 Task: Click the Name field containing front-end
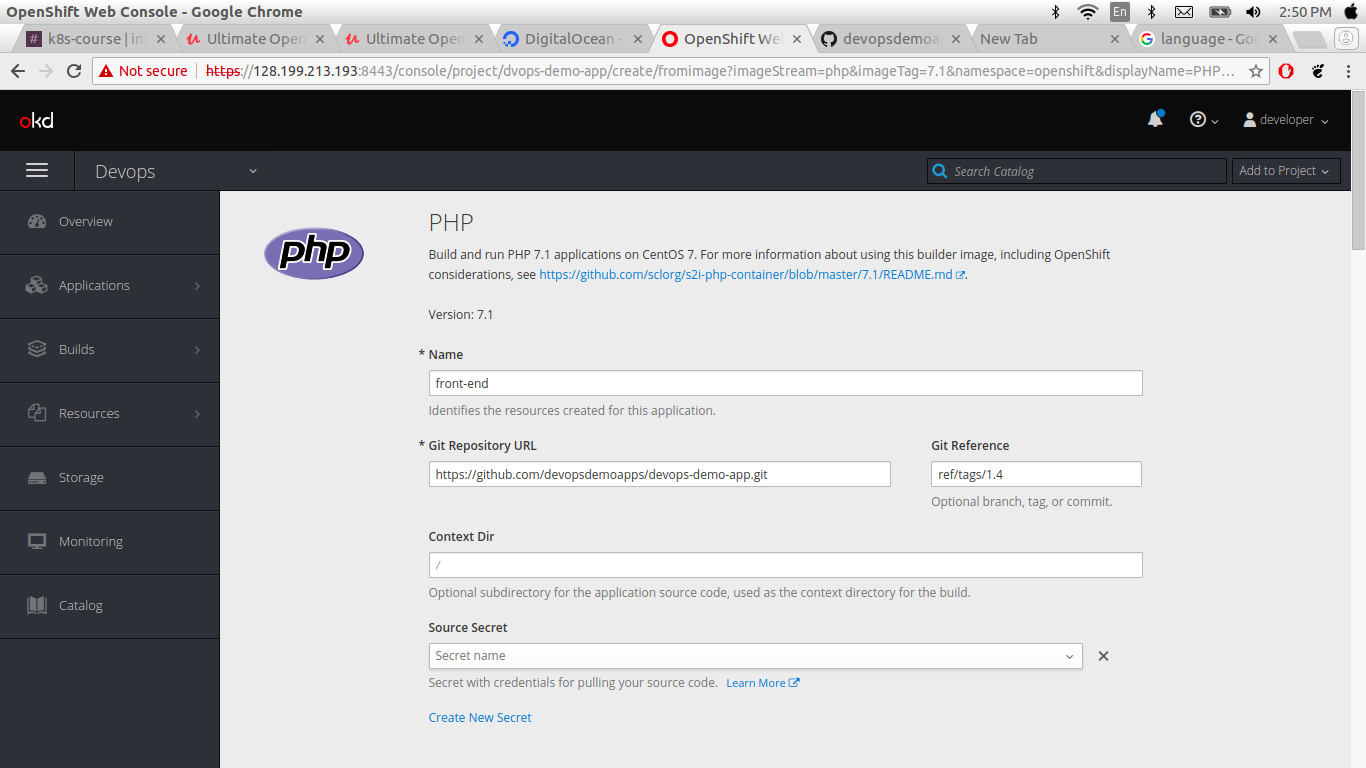[x=785, y=383]
